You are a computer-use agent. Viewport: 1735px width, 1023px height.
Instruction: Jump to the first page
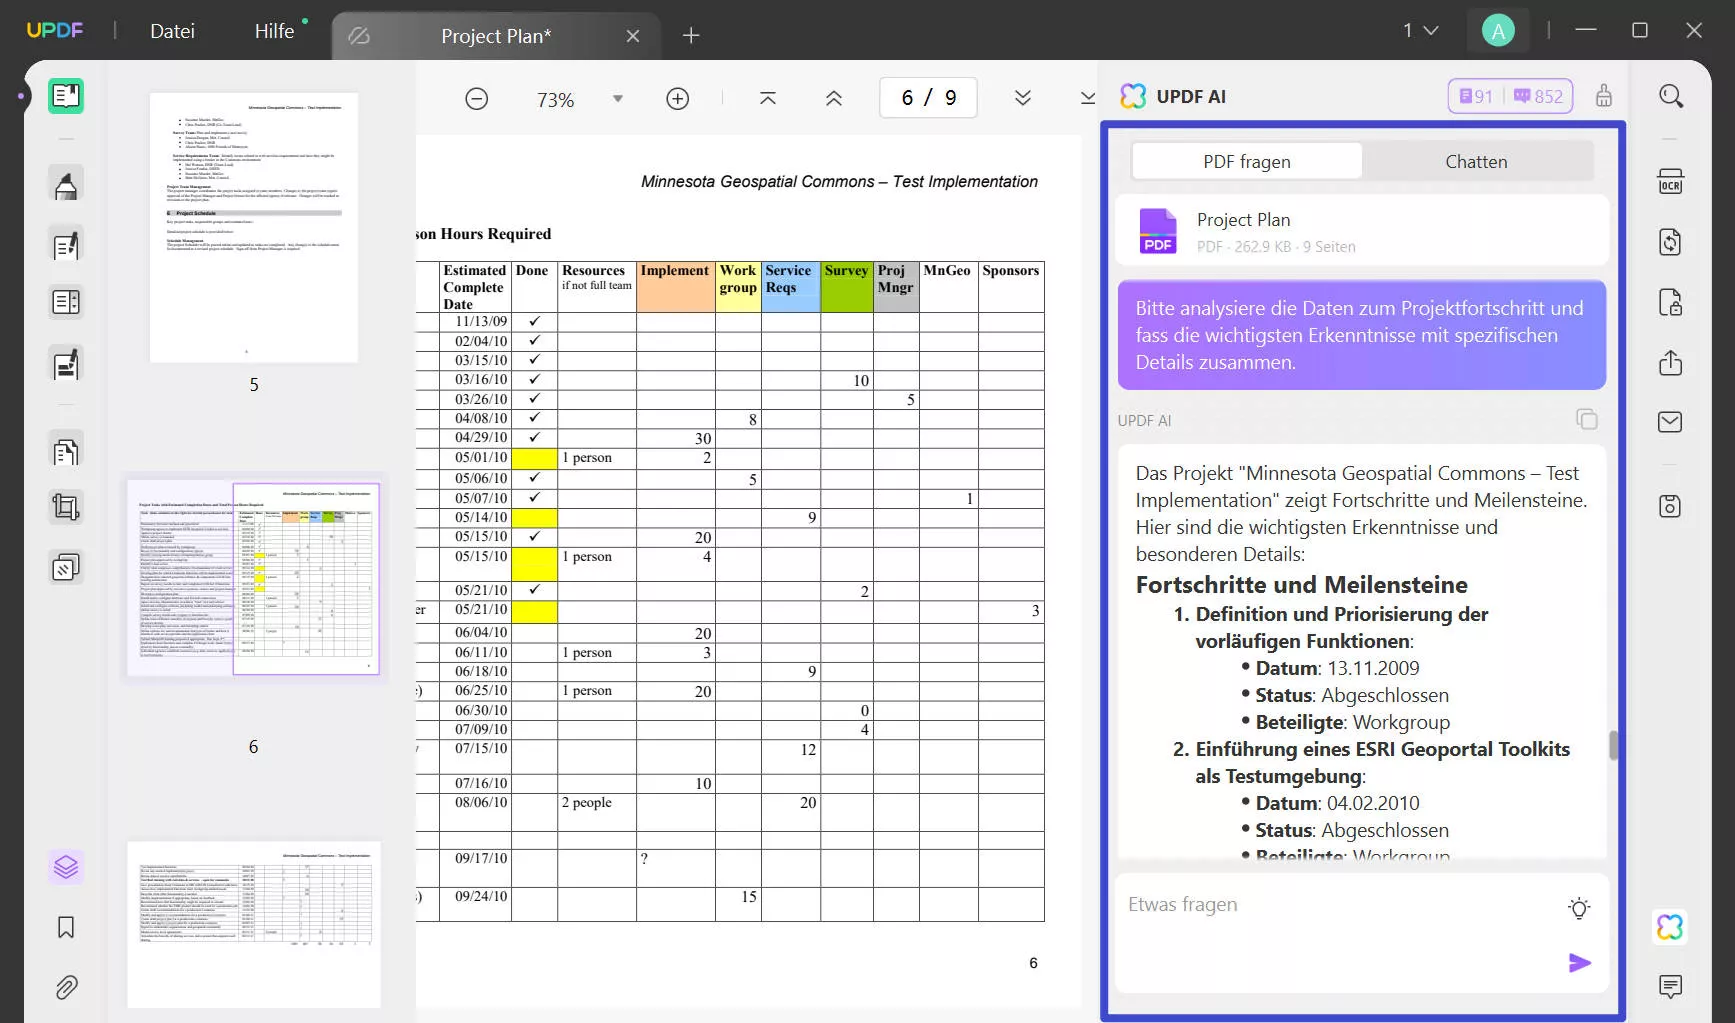[768, 98]
